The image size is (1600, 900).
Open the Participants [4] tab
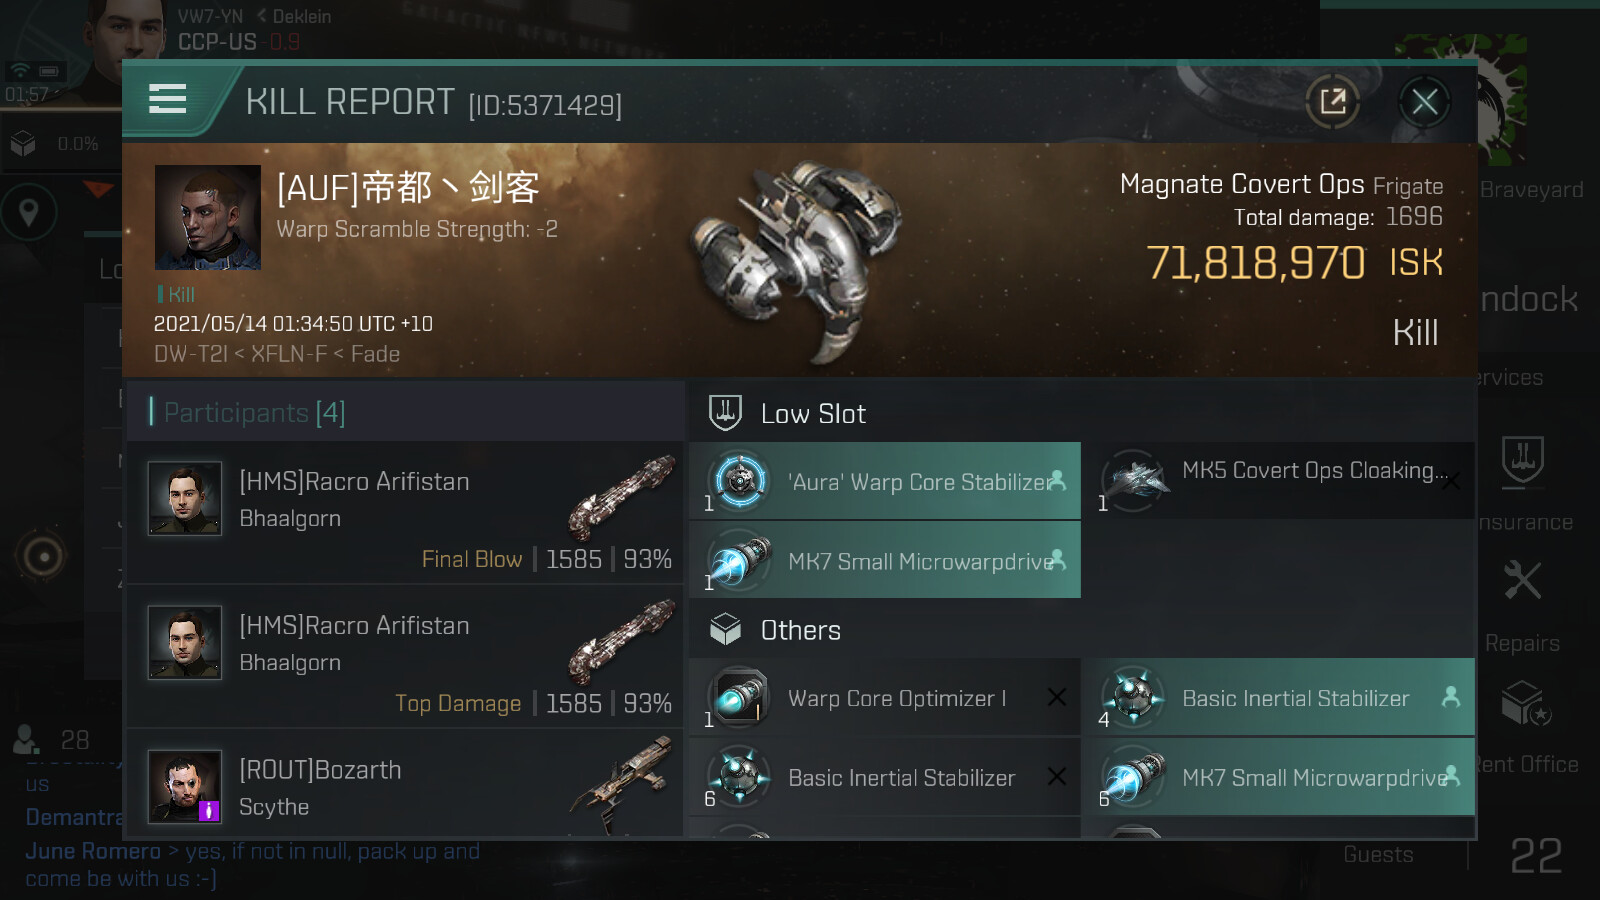[x=254, y=413]
